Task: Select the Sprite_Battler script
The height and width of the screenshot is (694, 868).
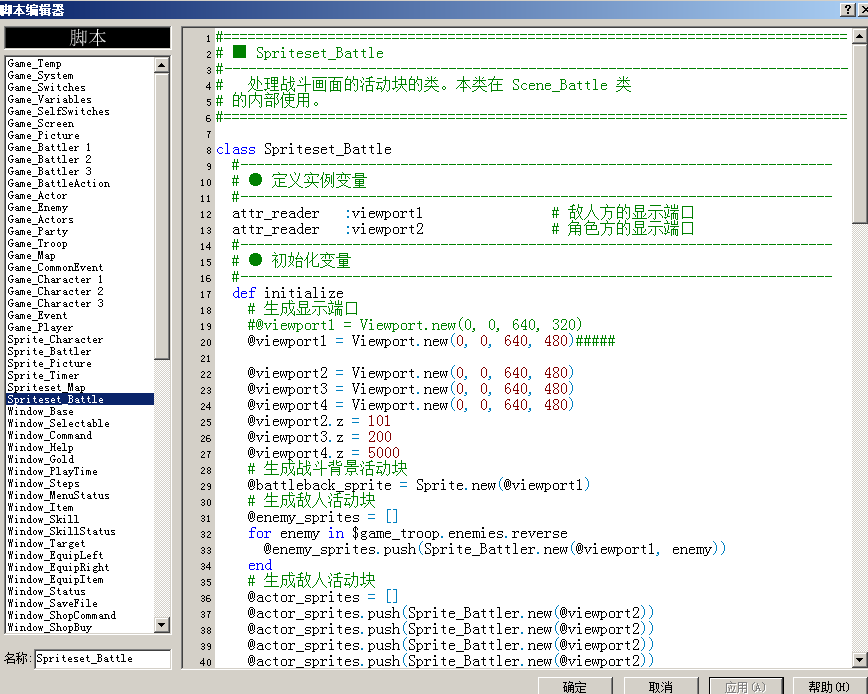Action: tap(80, 351)
